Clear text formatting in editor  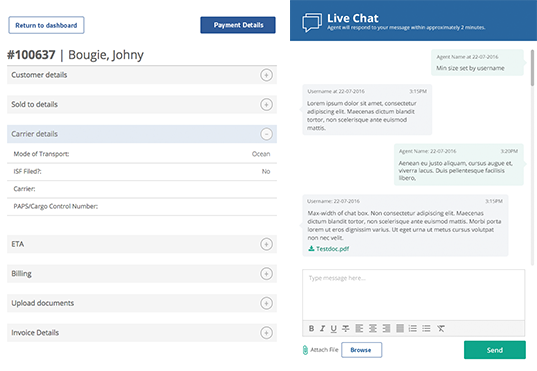(x=441, y=329)
